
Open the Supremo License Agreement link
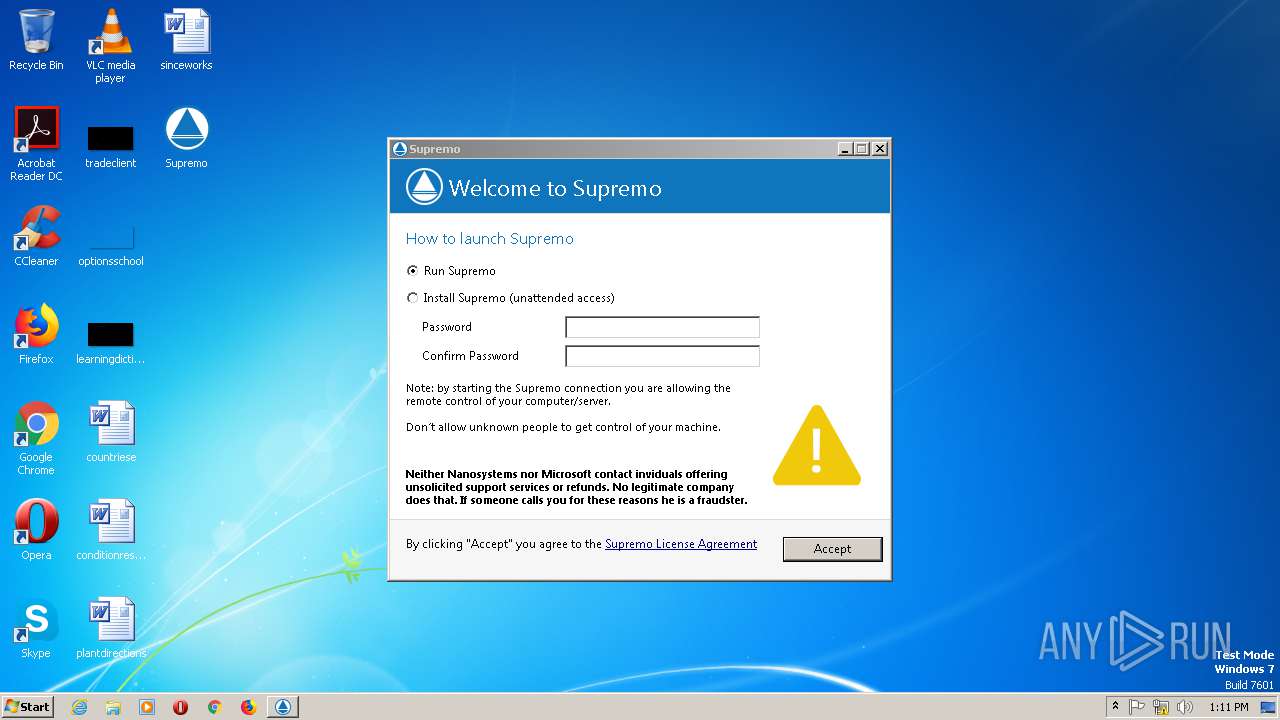click(681, 544)
